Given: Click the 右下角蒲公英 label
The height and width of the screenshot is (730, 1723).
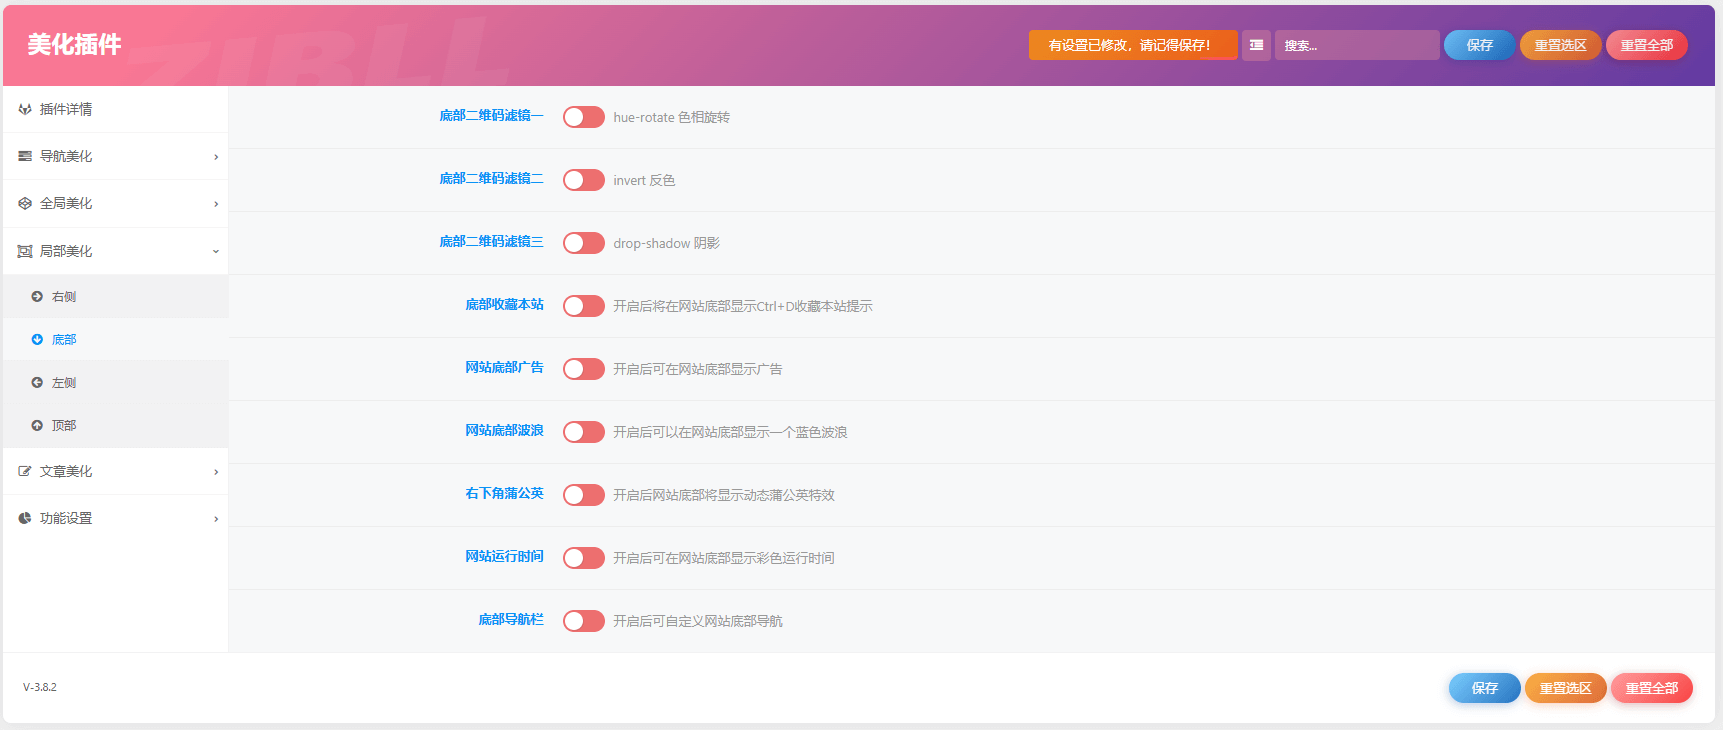Looking at the screenshot, I should [504, 494].
